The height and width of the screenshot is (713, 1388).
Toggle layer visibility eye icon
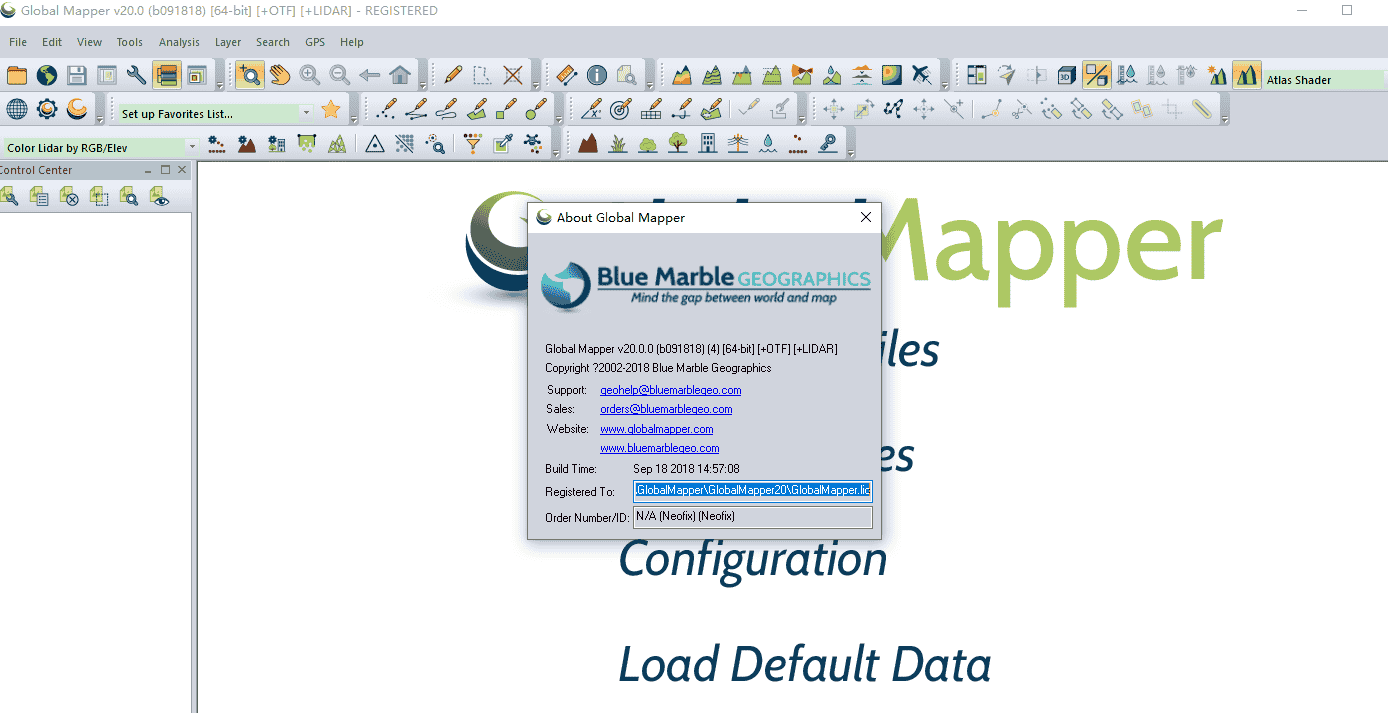pos(159,197)
